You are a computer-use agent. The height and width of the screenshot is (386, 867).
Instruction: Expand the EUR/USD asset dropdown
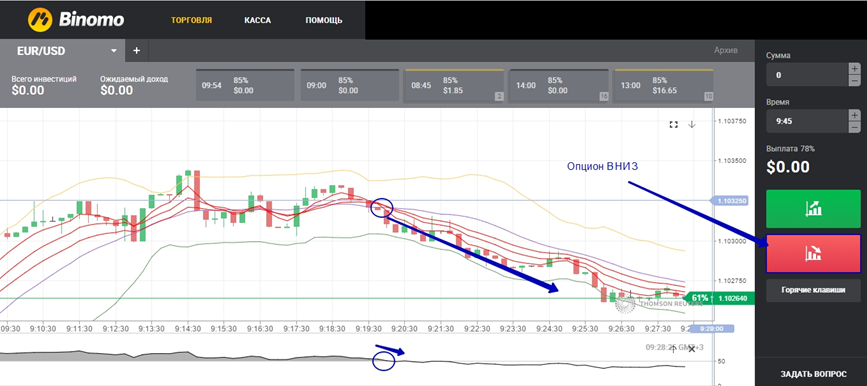point(114,51)
